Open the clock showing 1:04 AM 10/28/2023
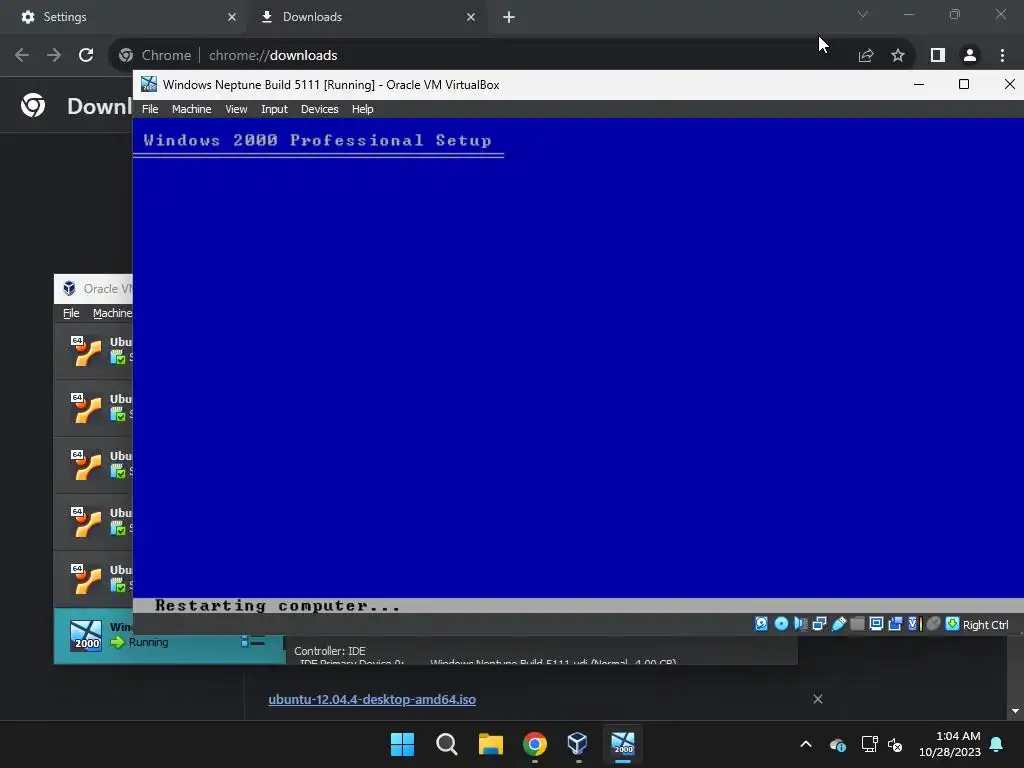 [950, 744]
